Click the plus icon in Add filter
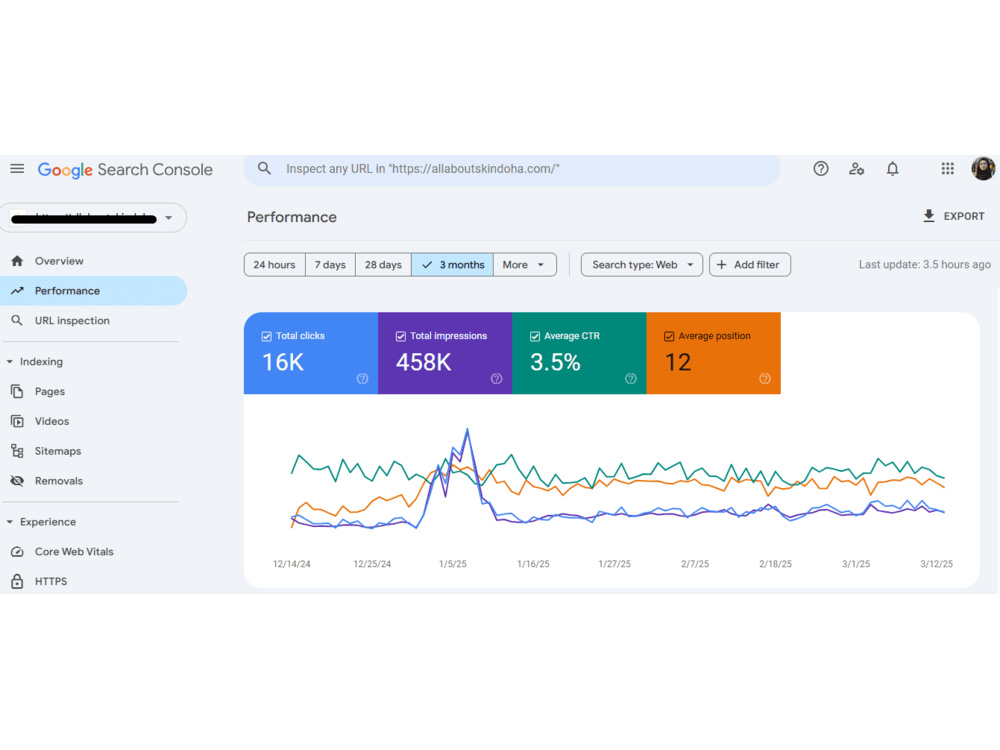This screenshot has height=750, width=1000. (721, 265)
